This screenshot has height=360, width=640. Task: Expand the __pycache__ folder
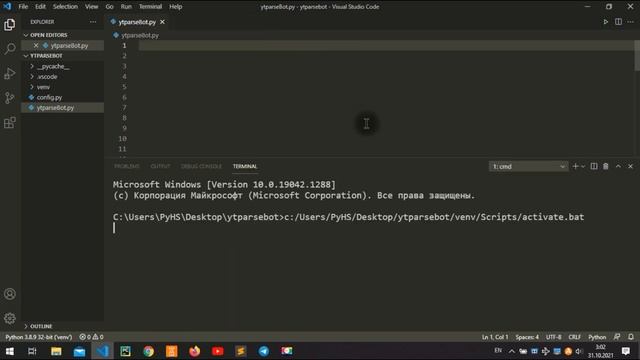(62, 66)
